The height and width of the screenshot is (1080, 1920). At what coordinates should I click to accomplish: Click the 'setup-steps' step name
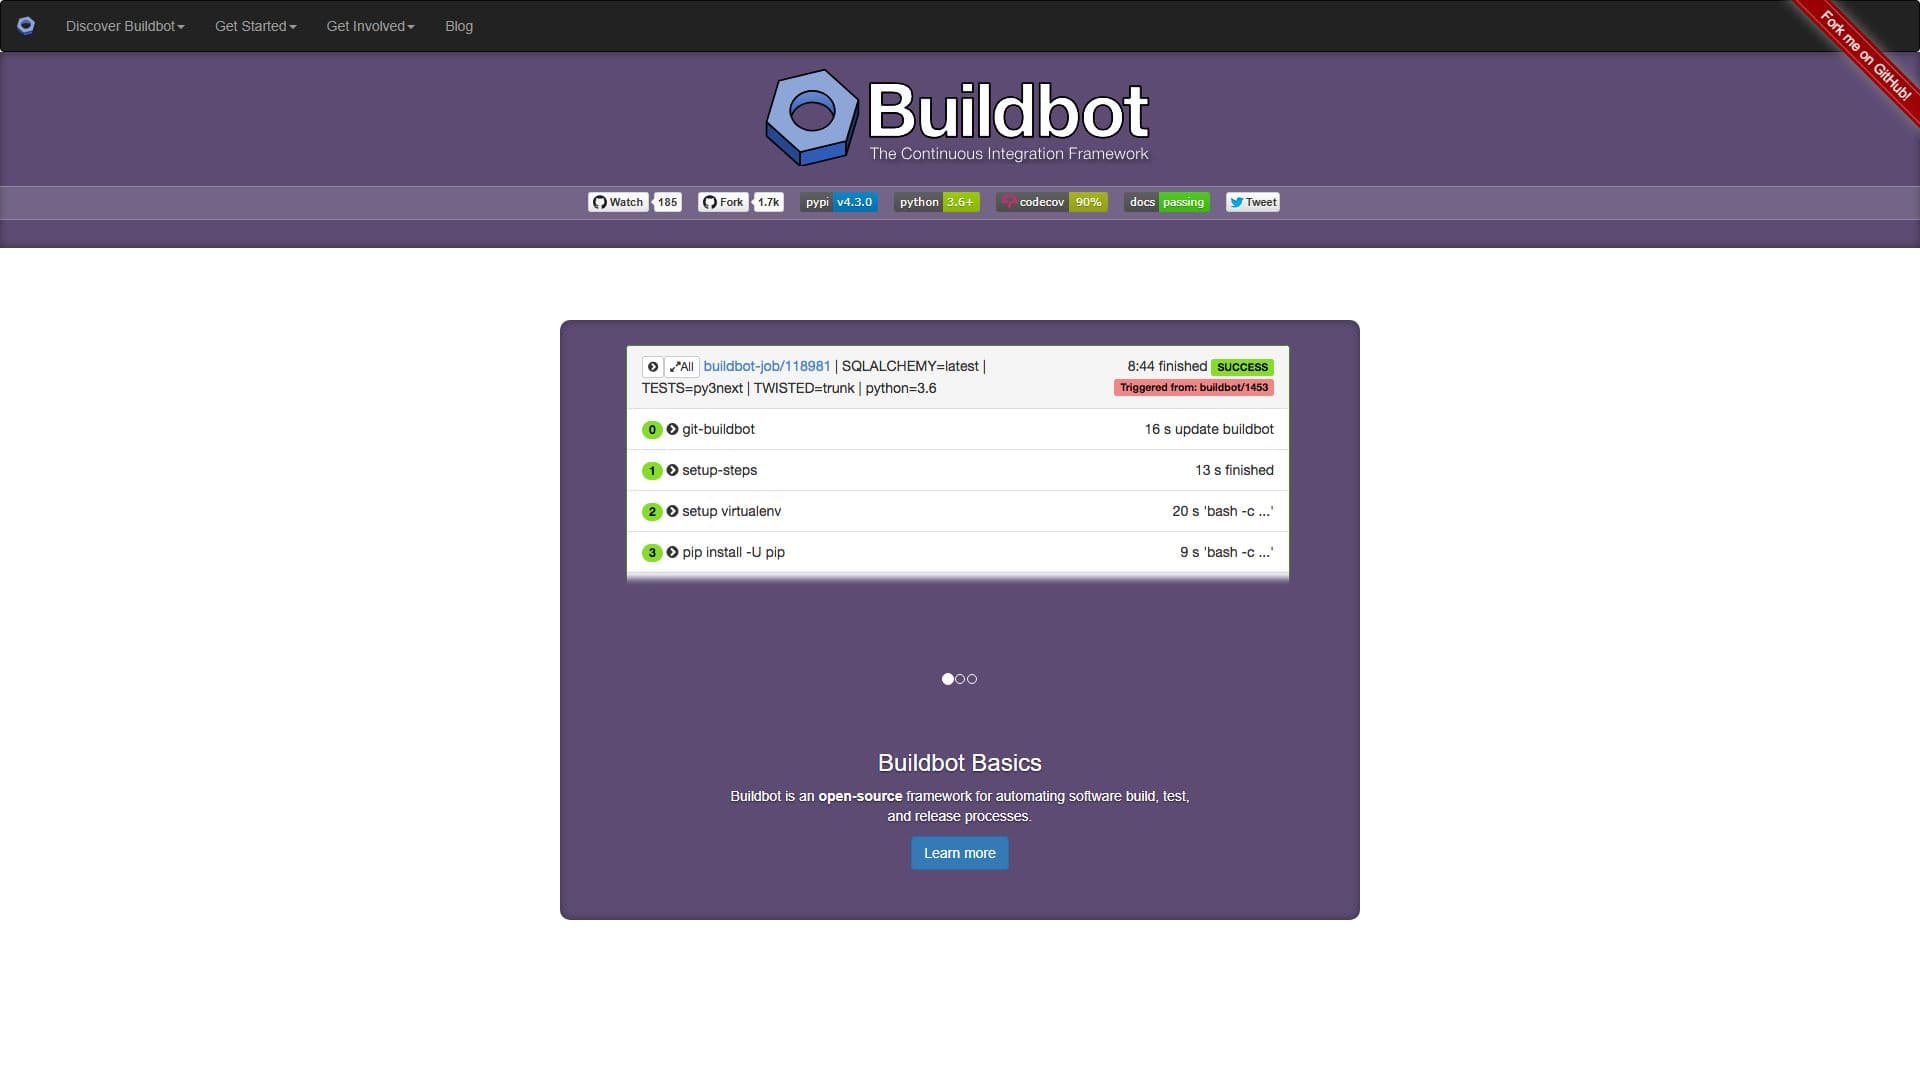click(720, 470)
